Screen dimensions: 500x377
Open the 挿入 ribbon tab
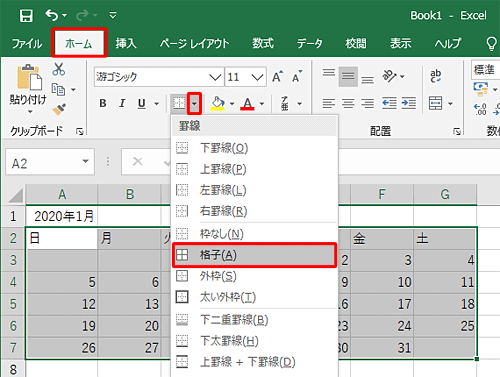pos(126,44)
